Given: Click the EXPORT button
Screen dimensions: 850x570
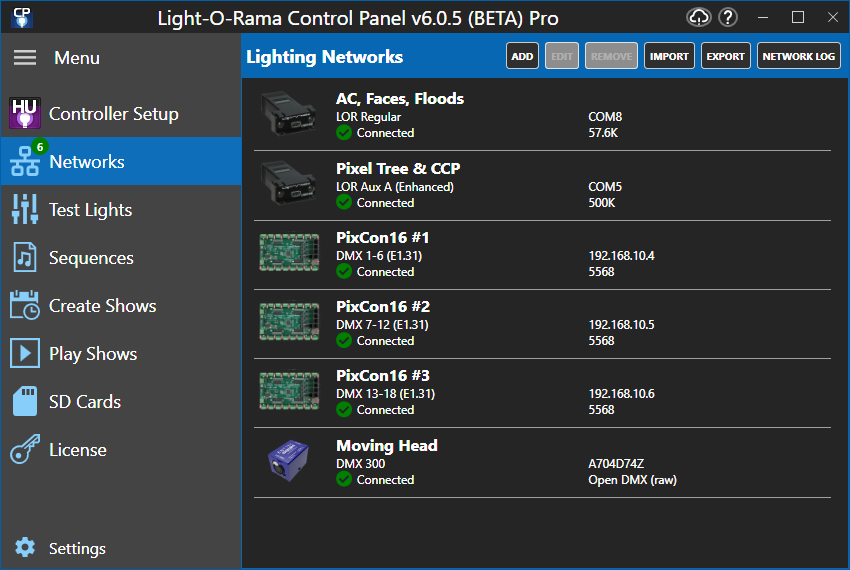Looking at the screenshot, I should coord(725,56).
